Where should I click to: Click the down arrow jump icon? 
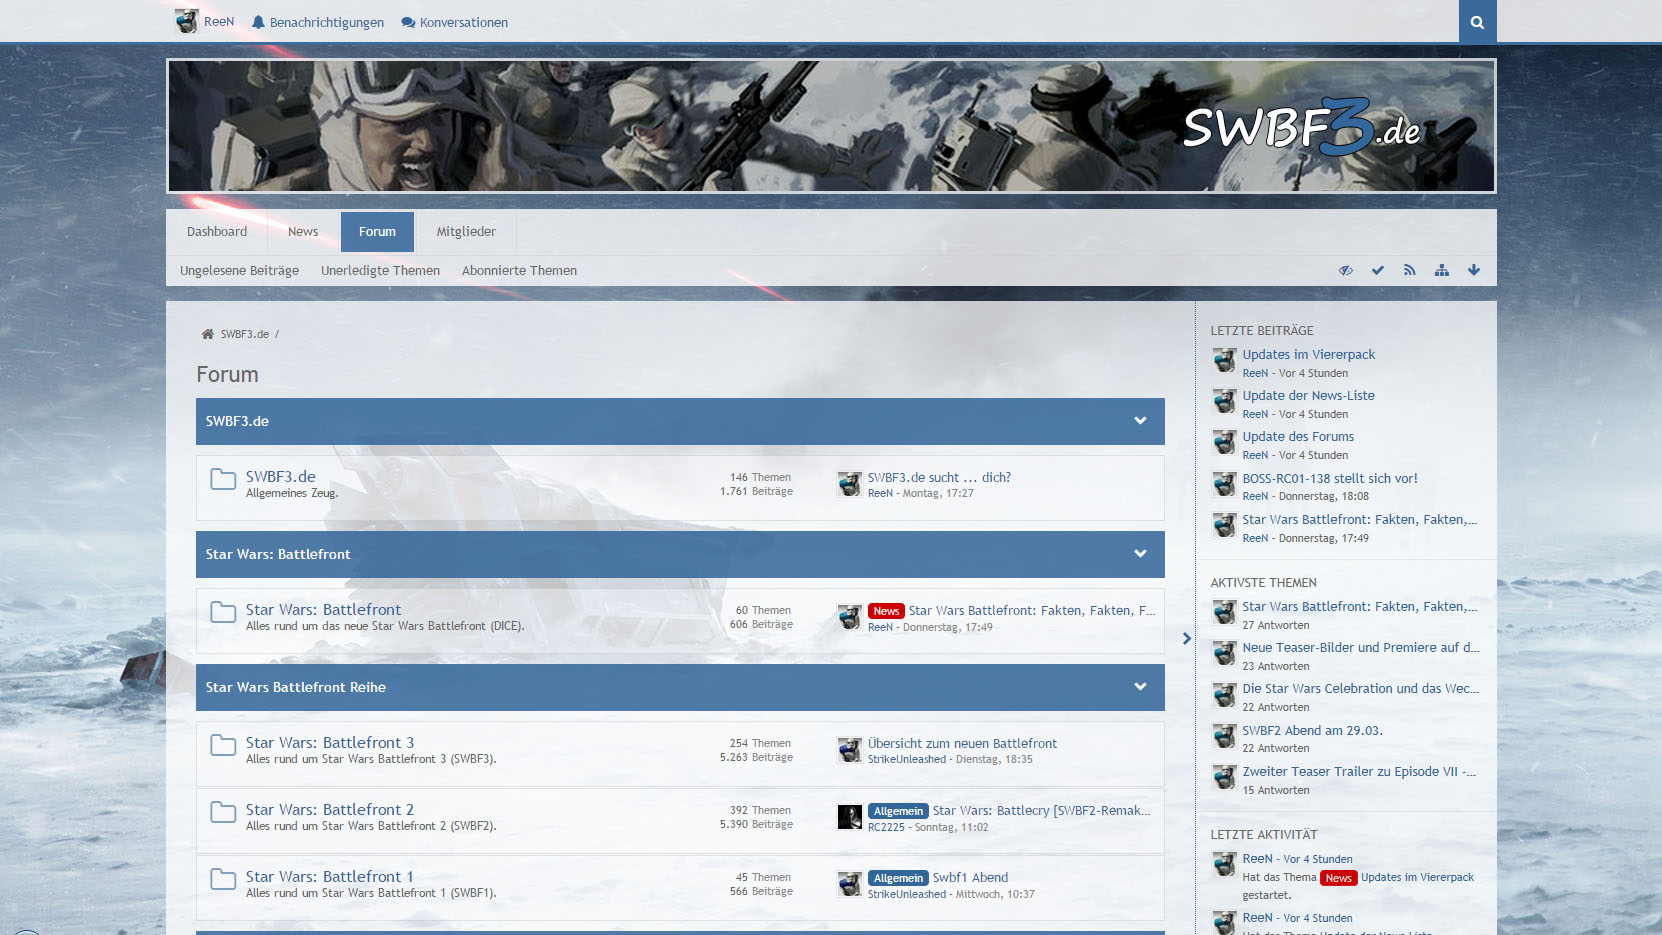[x=1474, y=270]
